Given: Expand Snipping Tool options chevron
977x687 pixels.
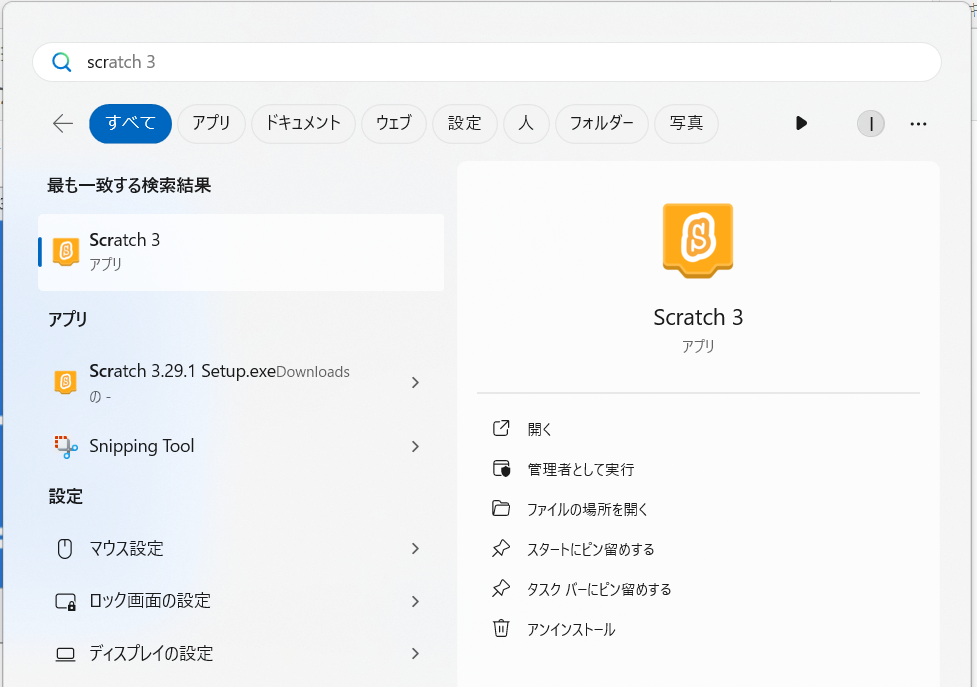Looking at the screenshot, I should [415, 447].
